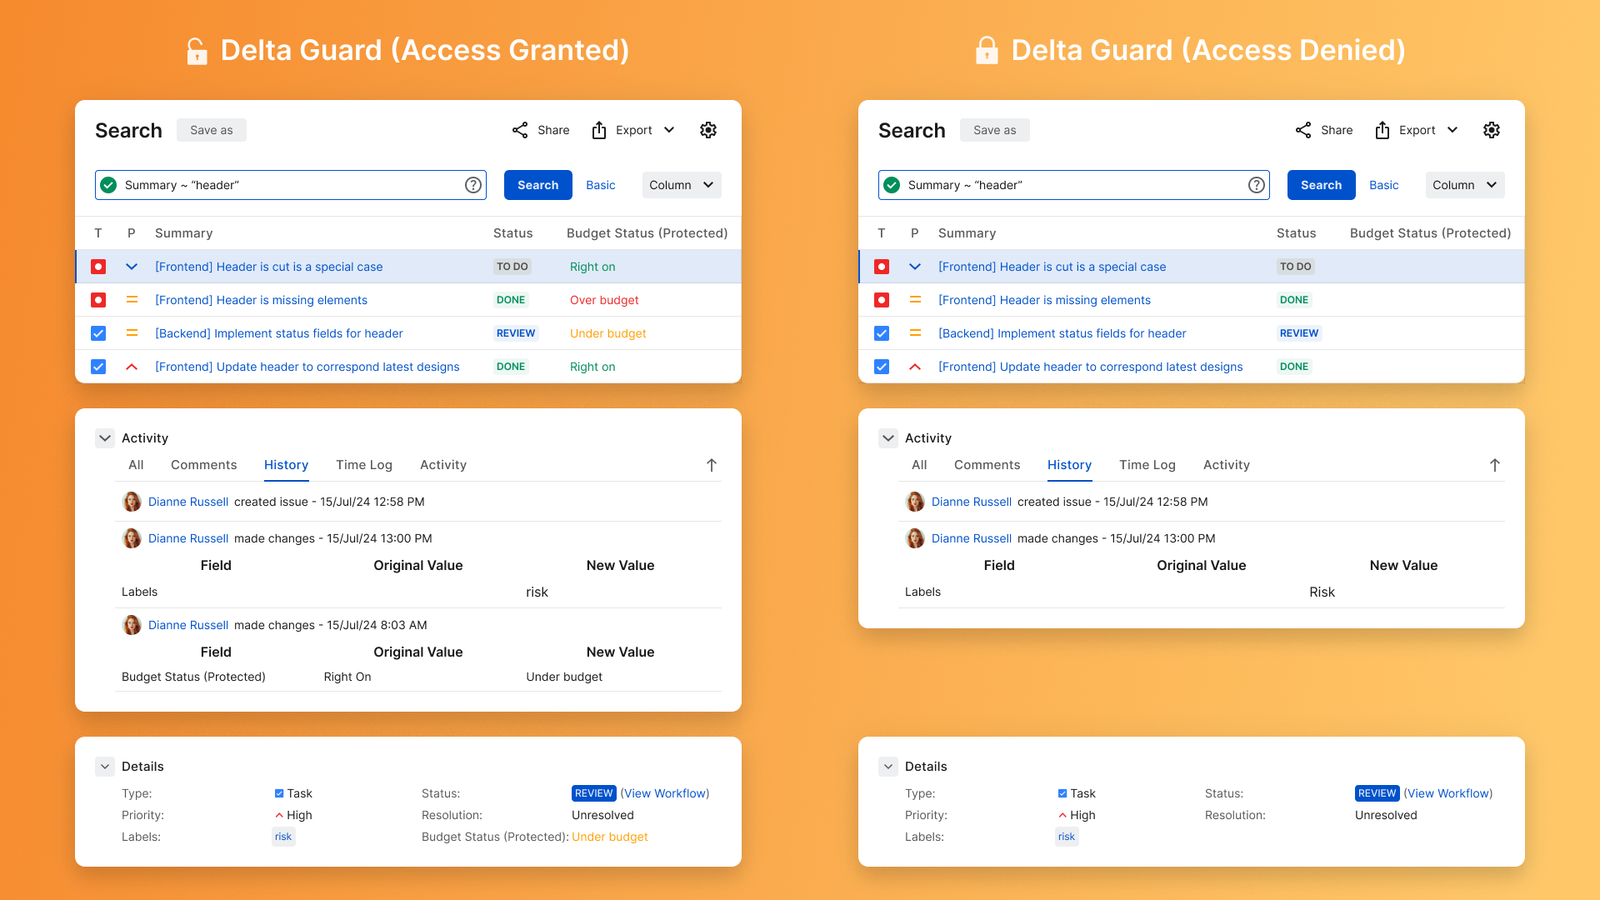The height and width of the screenshot is (900, 1600).
Task: Open Column dropdown in Access Denied panel
Action: 1465,185
